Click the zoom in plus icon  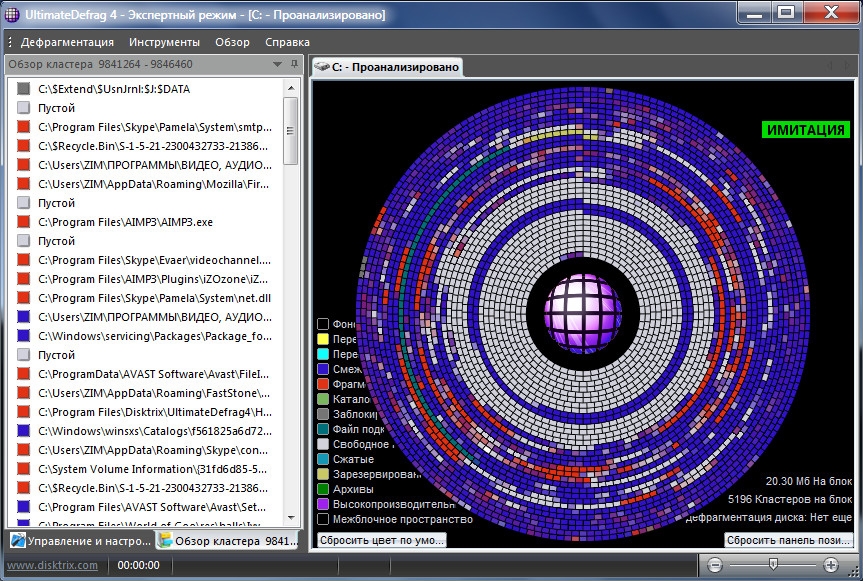coord(829,565)
